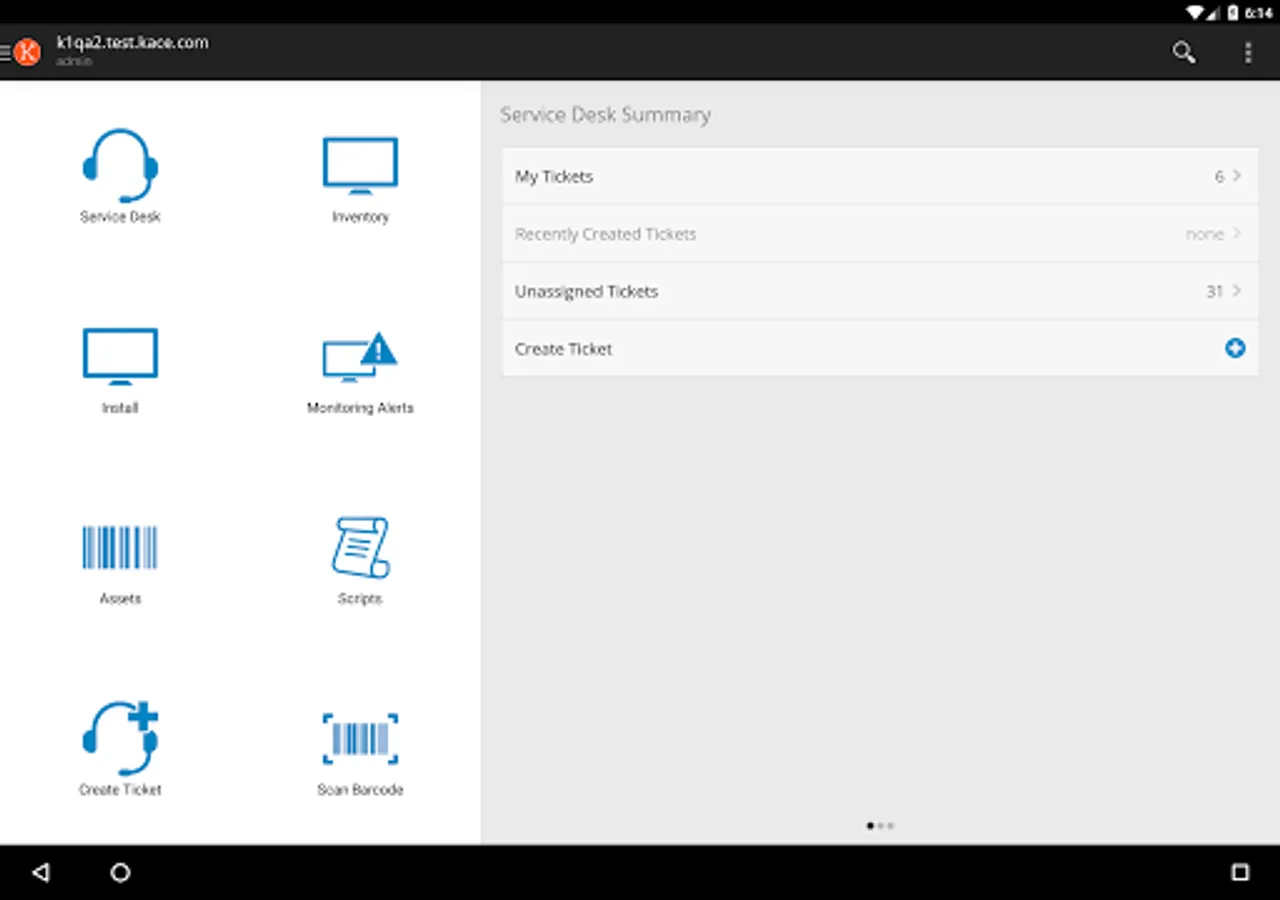Select Create Ticket row in summary
The width and height of the screenshot is (1280, 900).
point(880,348)
